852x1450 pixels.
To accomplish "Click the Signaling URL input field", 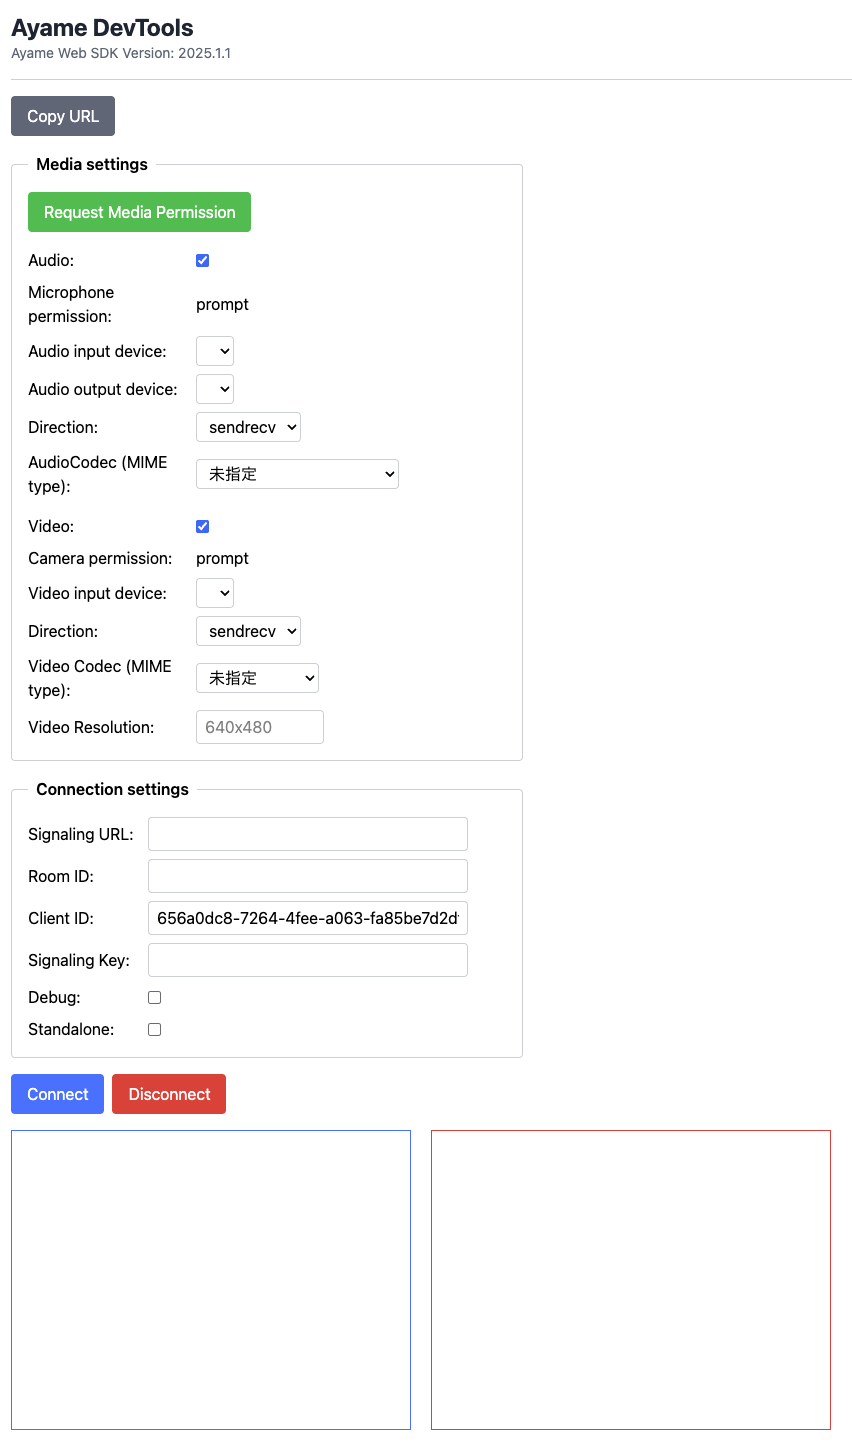I will (308, 834).
